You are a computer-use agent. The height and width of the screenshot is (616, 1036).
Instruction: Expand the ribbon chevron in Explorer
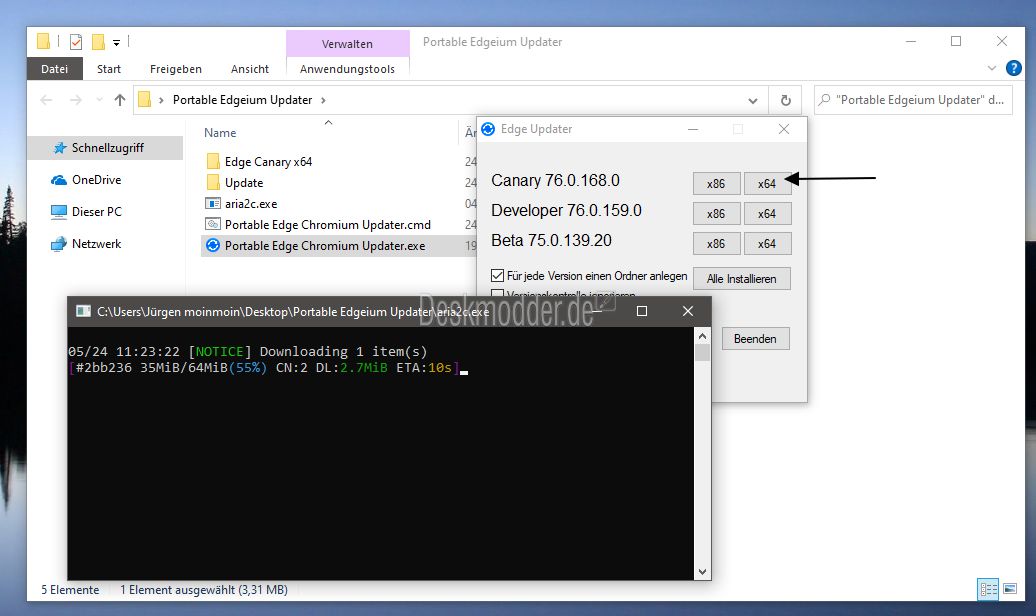coord(991,68)
